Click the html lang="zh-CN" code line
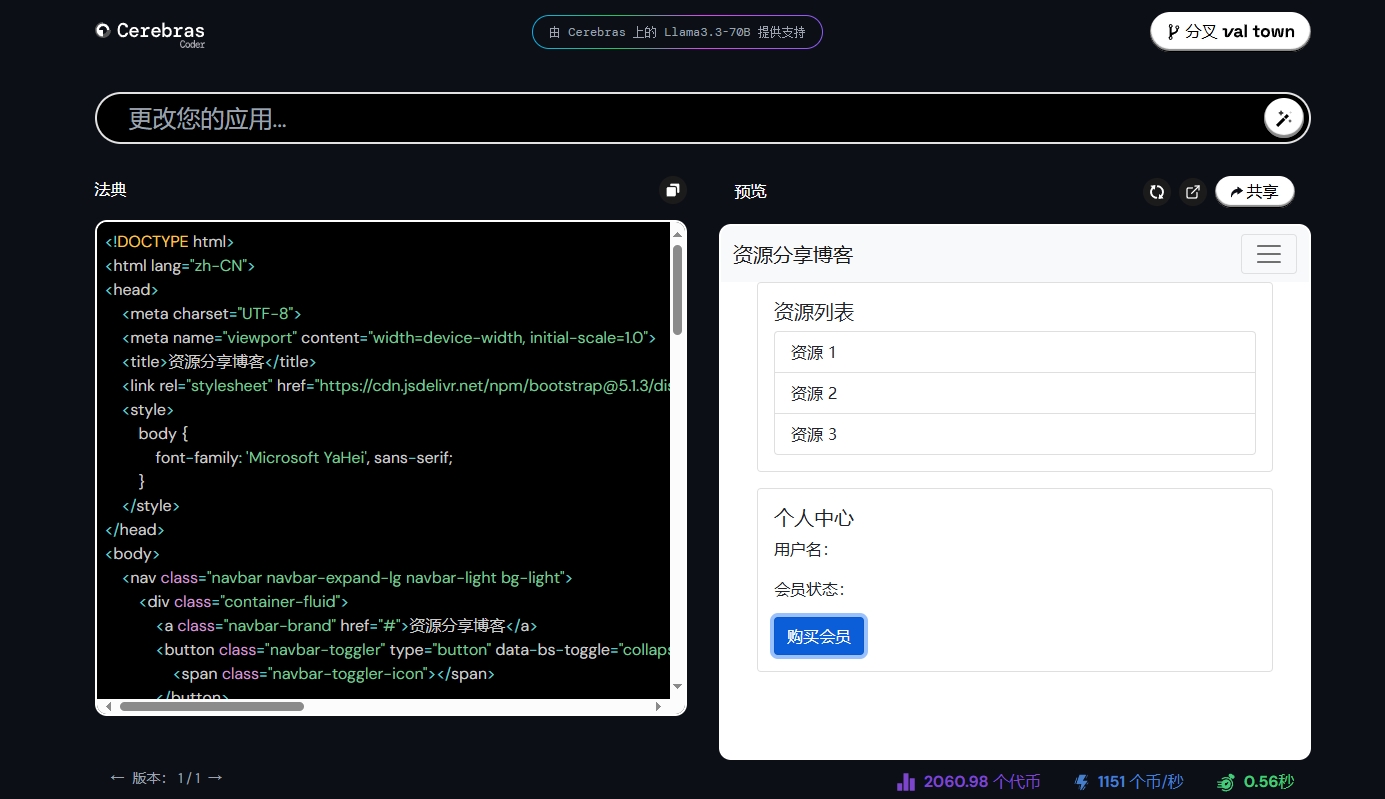 point(180,266)
